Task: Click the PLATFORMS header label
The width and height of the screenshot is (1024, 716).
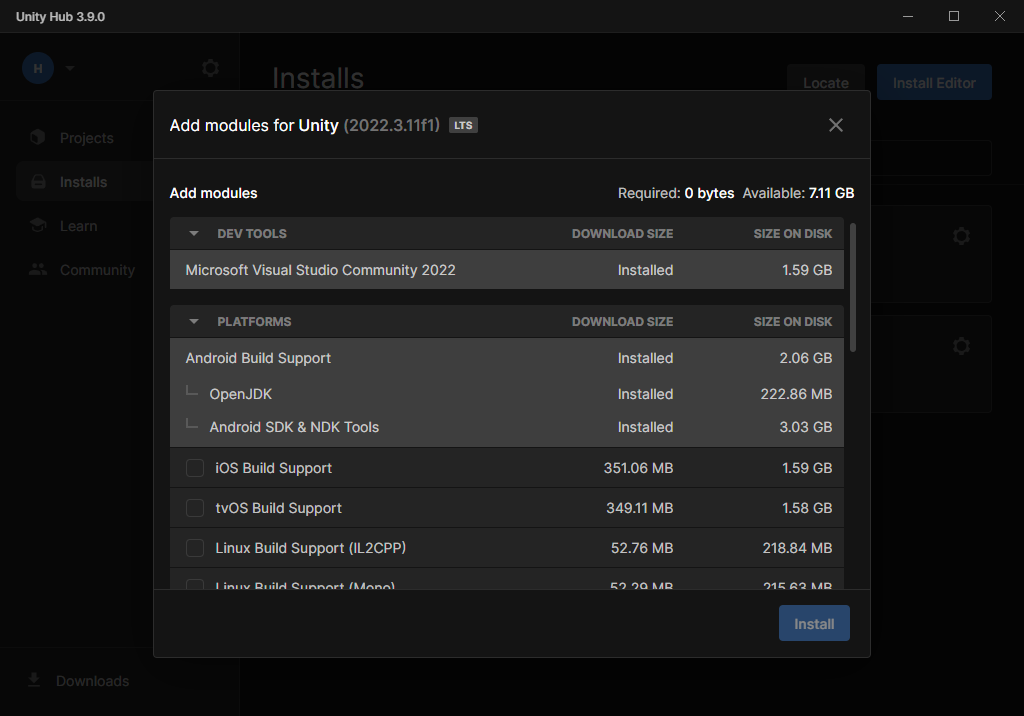Action: tap(254, 321)
